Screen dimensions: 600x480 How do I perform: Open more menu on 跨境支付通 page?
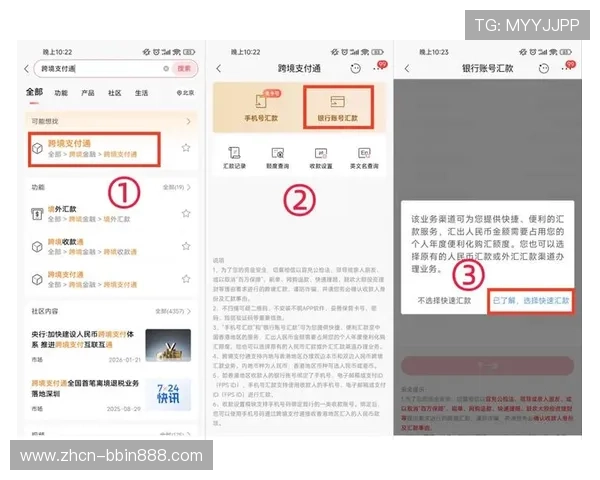click(x=377, y=68)
